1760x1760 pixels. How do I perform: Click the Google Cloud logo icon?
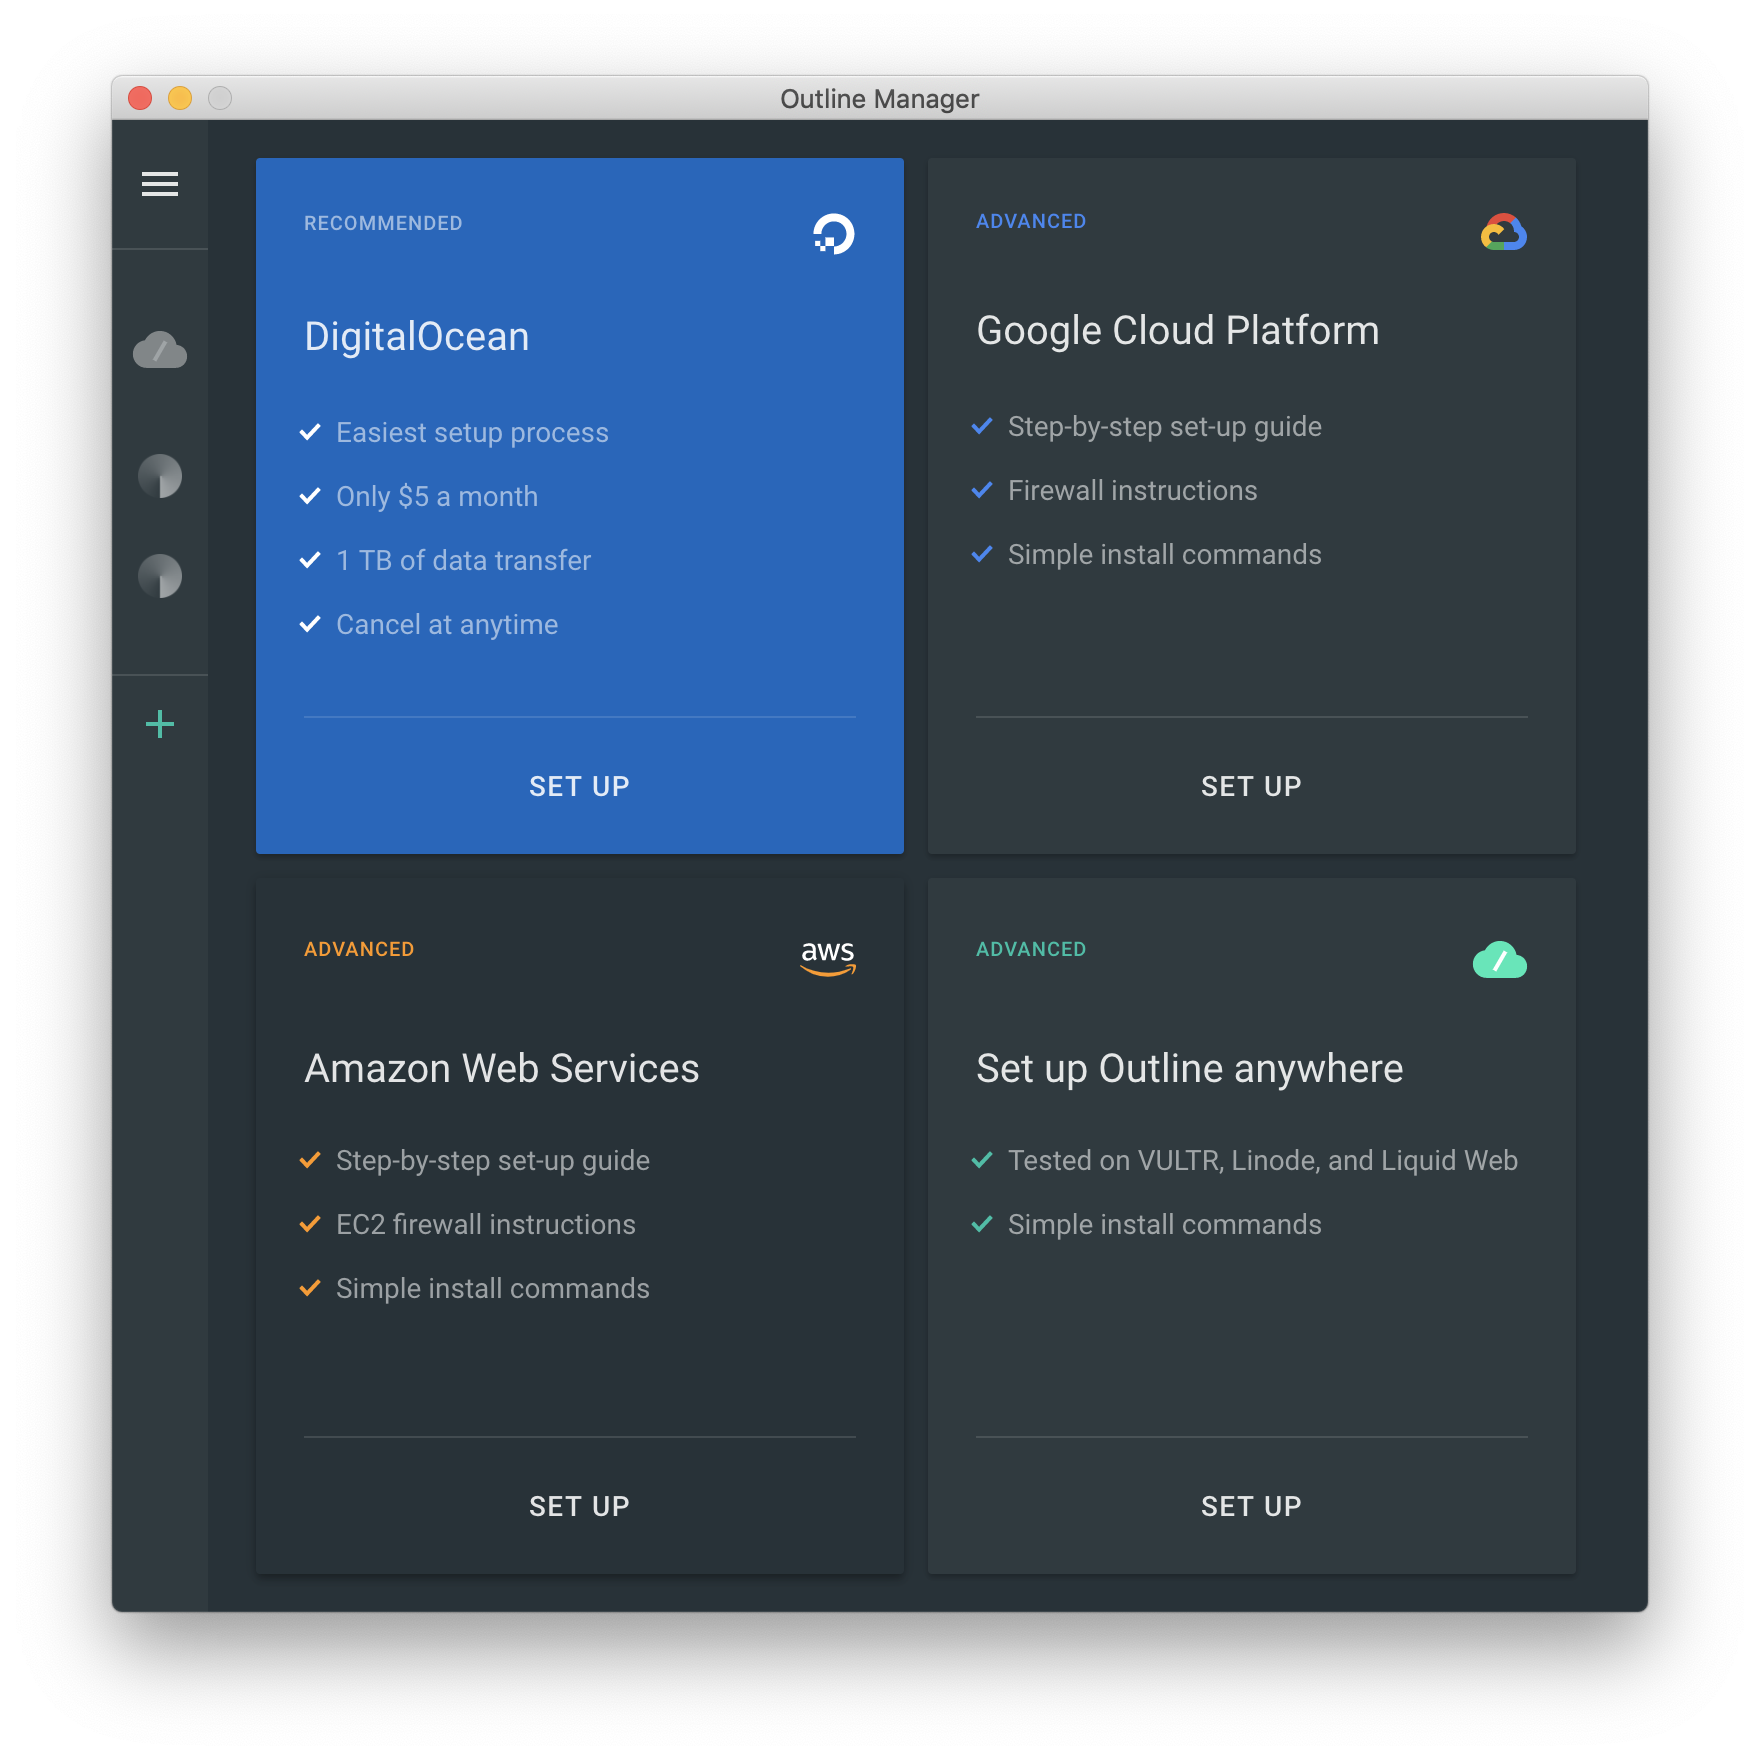[1504, 232]
